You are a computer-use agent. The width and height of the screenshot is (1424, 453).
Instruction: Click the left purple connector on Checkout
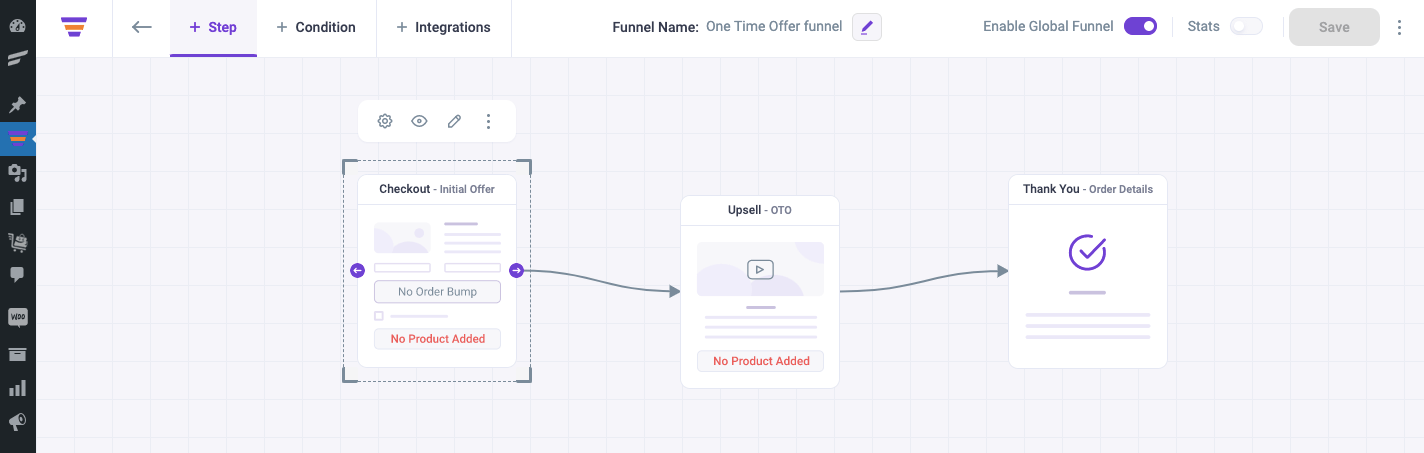point(358,270)
